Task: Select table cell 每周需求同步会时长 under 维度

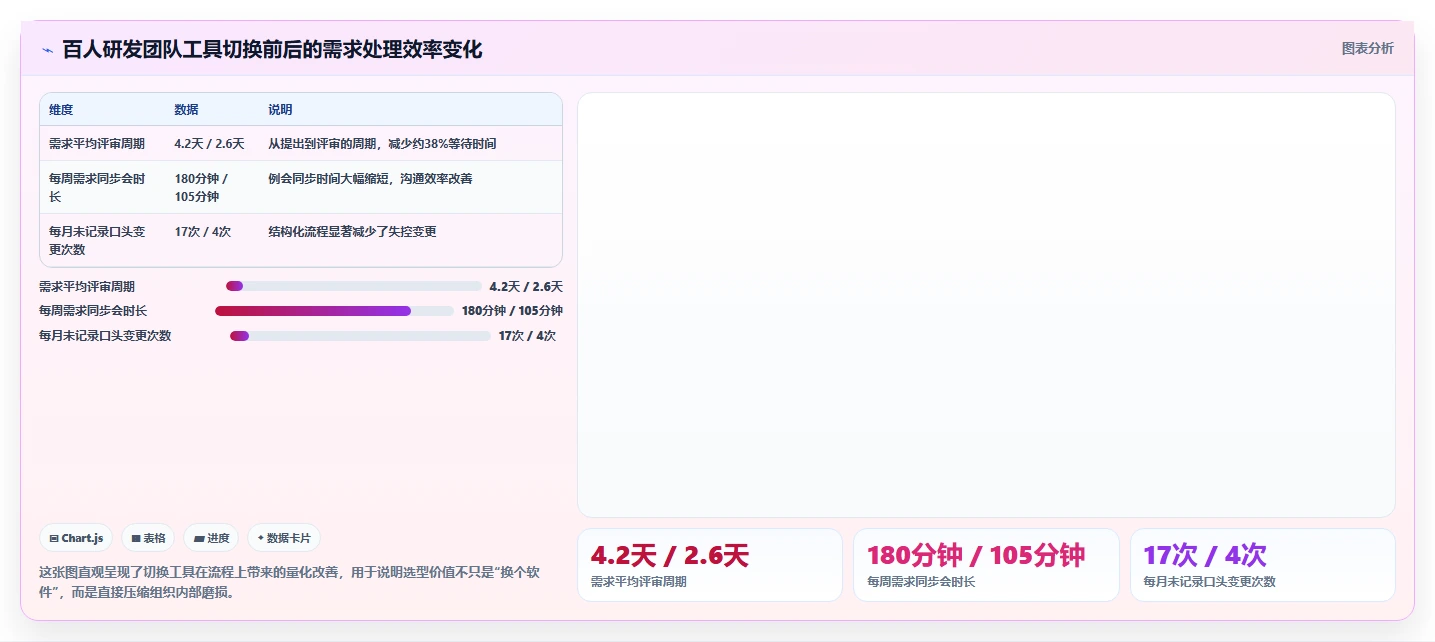Action: coord(97,188)
